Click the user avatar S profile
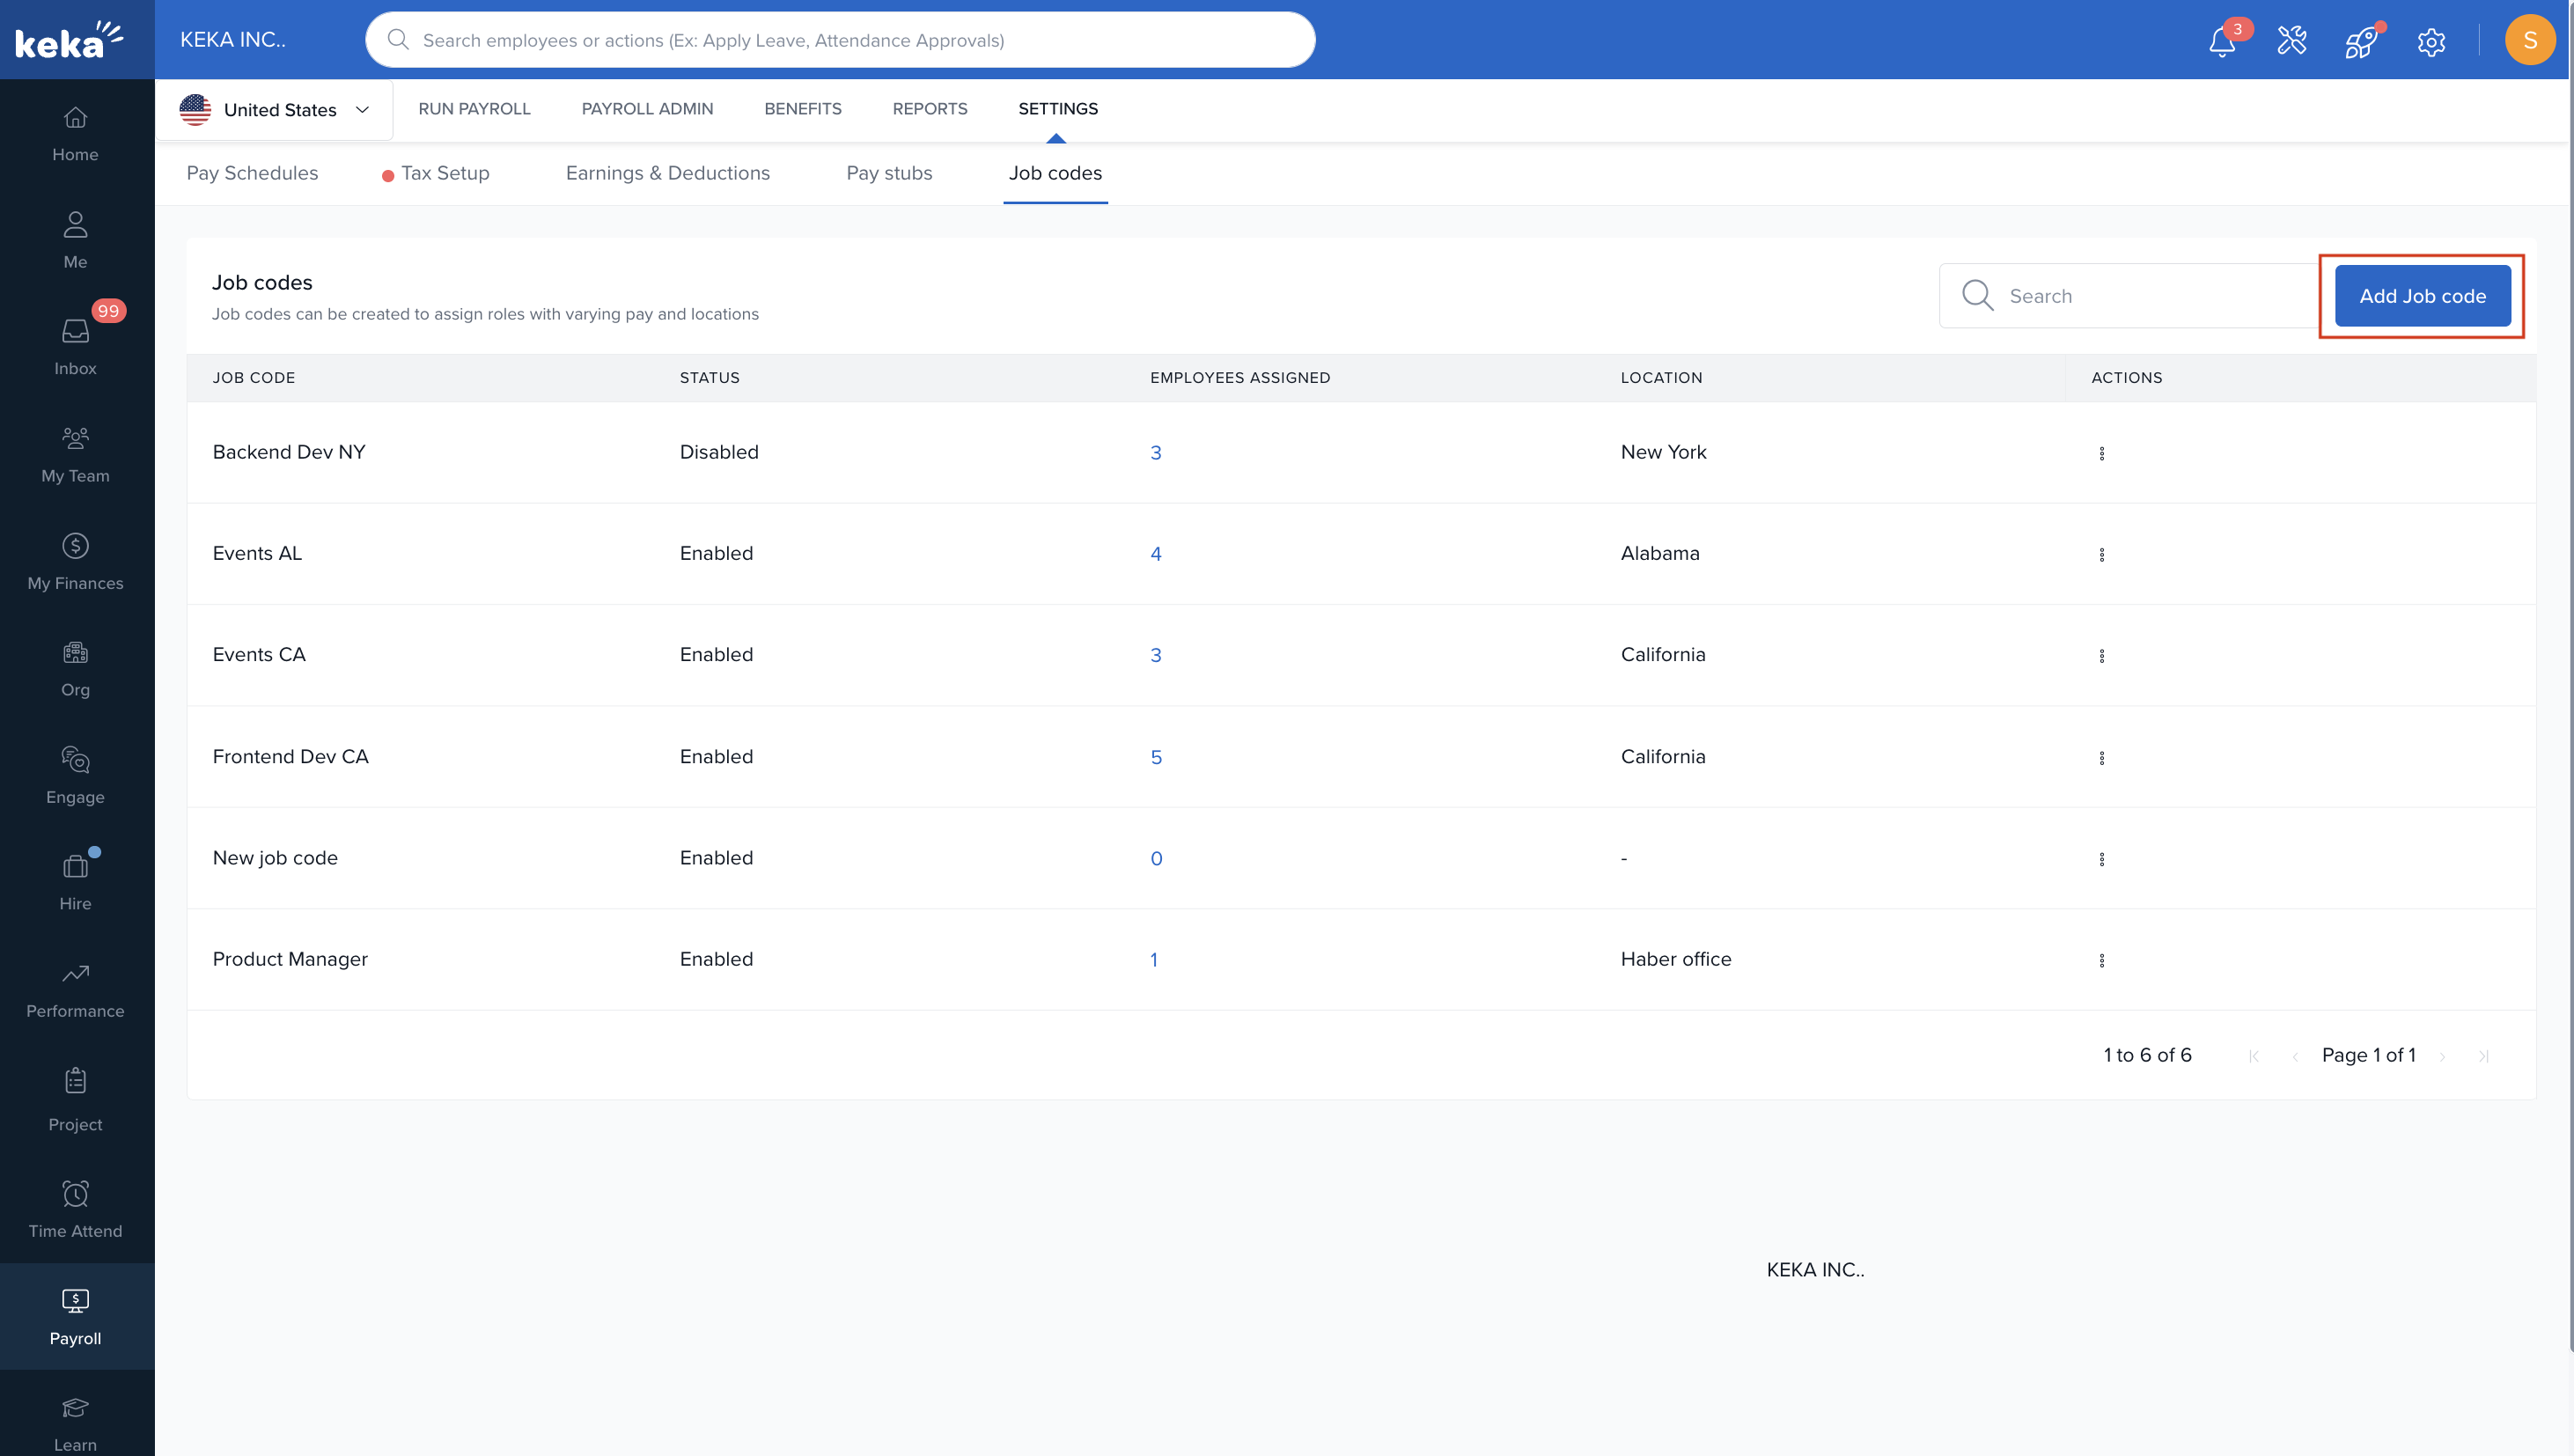Screen dimensions: 2574x1456 point(2529,41)
